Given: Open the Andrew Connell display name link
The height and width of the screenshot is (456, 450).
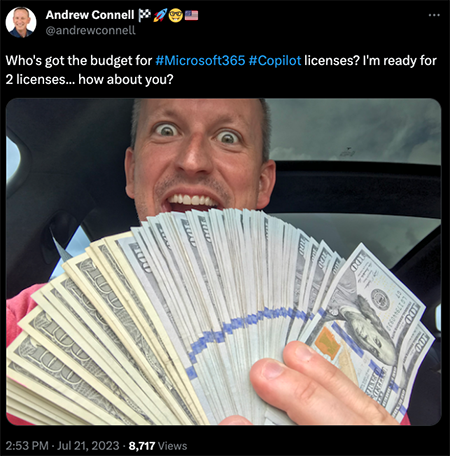Looking at the screenshot, I should (x=90, y=15).
